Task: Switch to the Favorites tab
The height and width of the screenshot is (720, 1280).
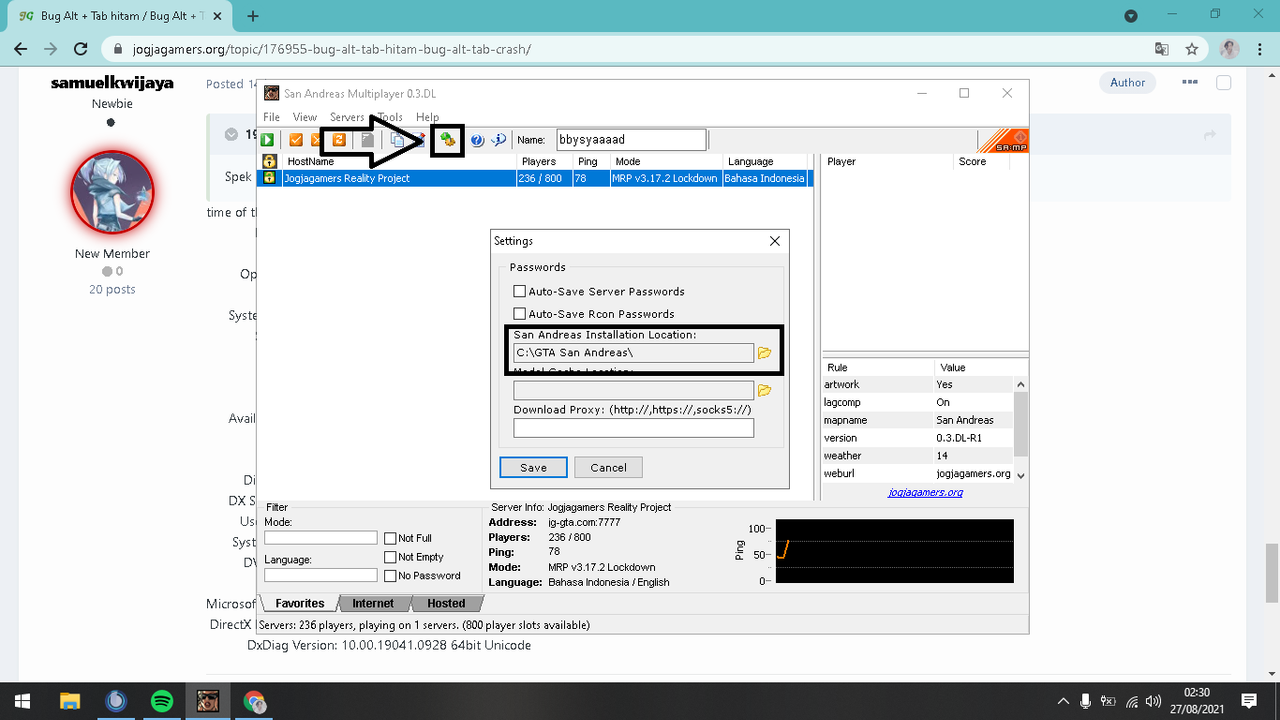Action: (299, 603)
